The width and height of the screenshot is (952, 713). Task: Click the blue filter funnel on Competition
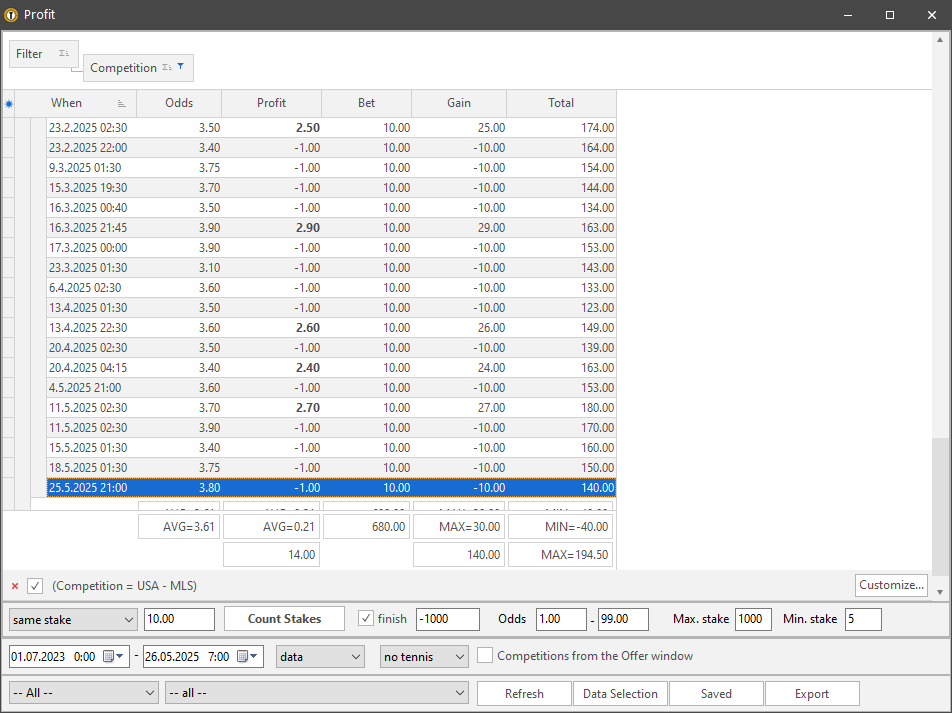point(181,68)
